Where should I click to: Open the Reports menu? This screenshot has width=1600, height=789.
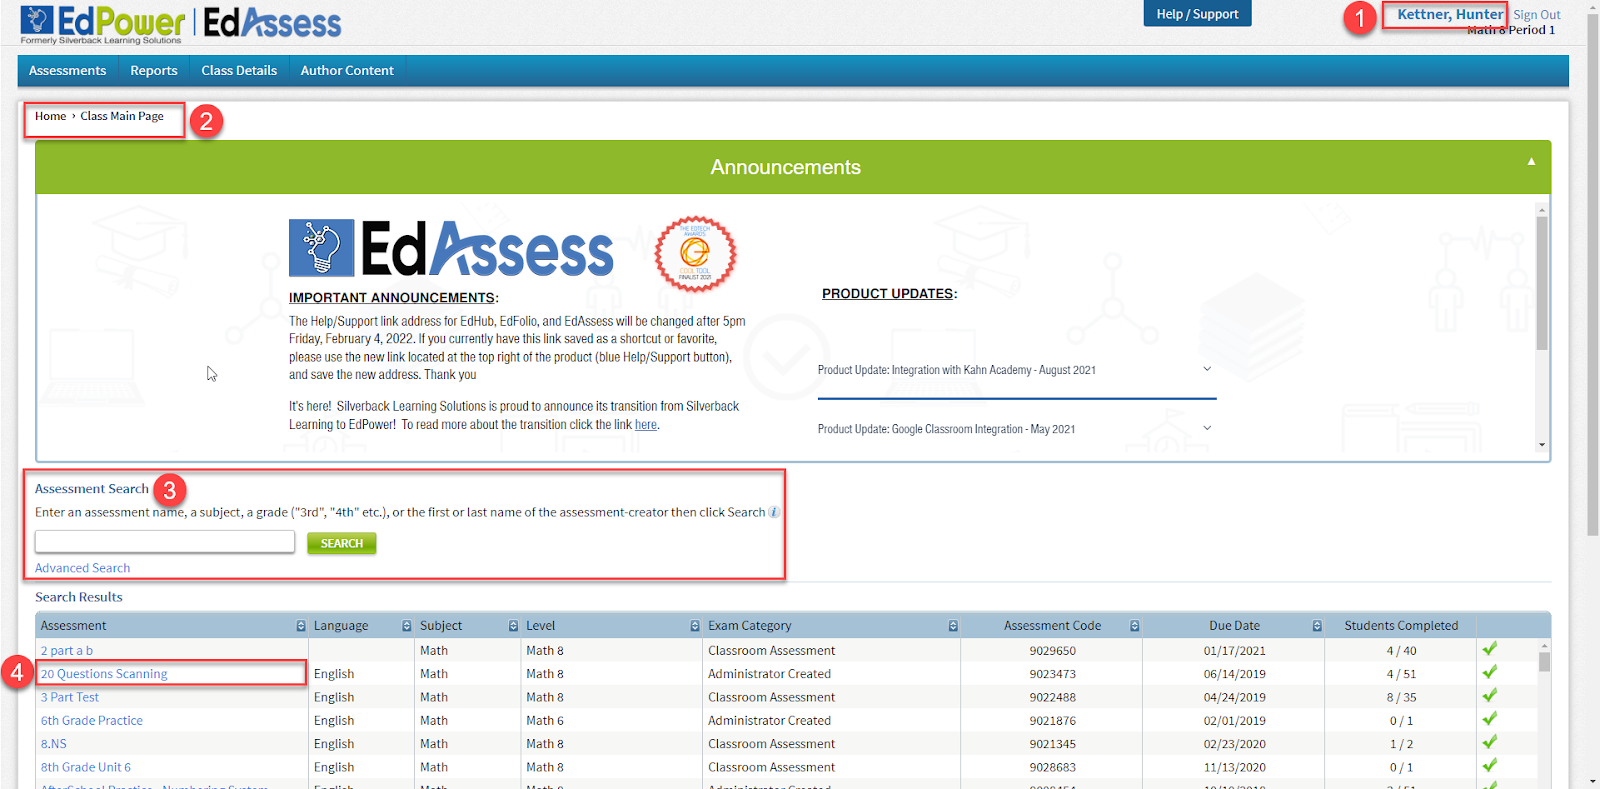(x=154, y=71)
